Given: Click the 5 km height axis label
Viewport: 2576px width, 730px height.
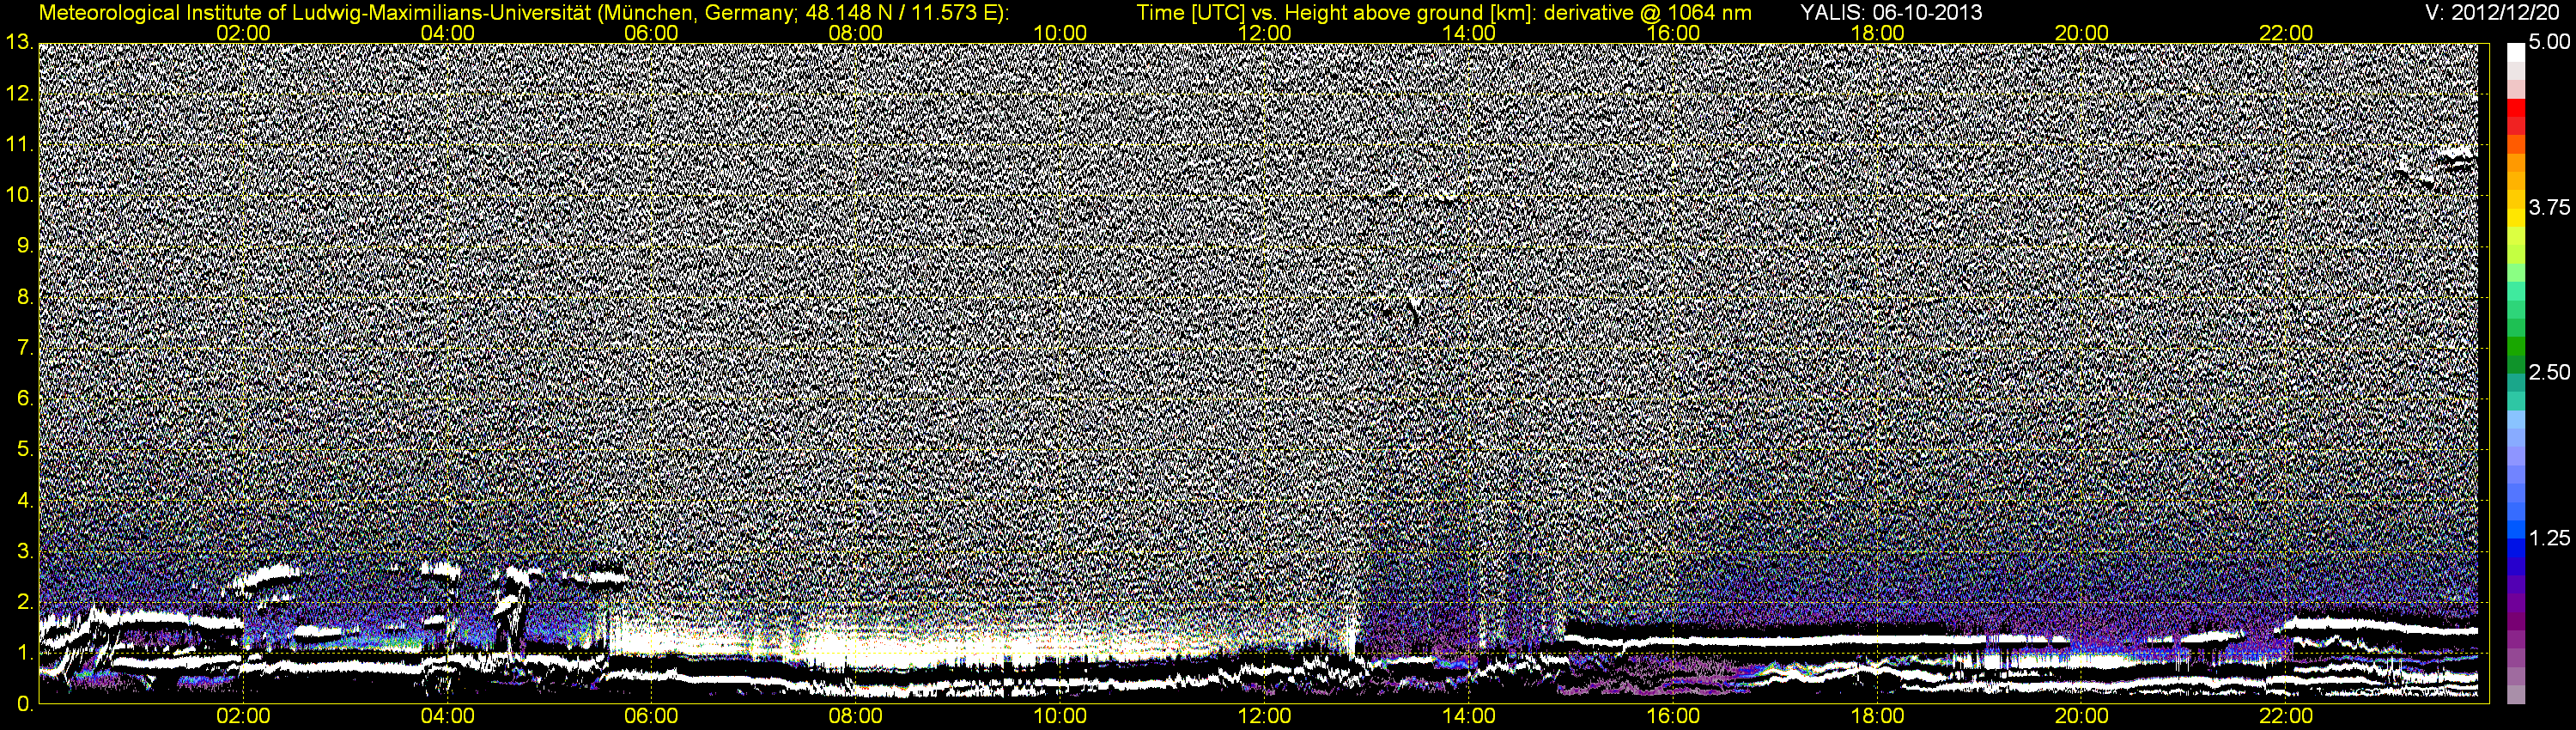Looking at the screenshot, I should [25, 450].
